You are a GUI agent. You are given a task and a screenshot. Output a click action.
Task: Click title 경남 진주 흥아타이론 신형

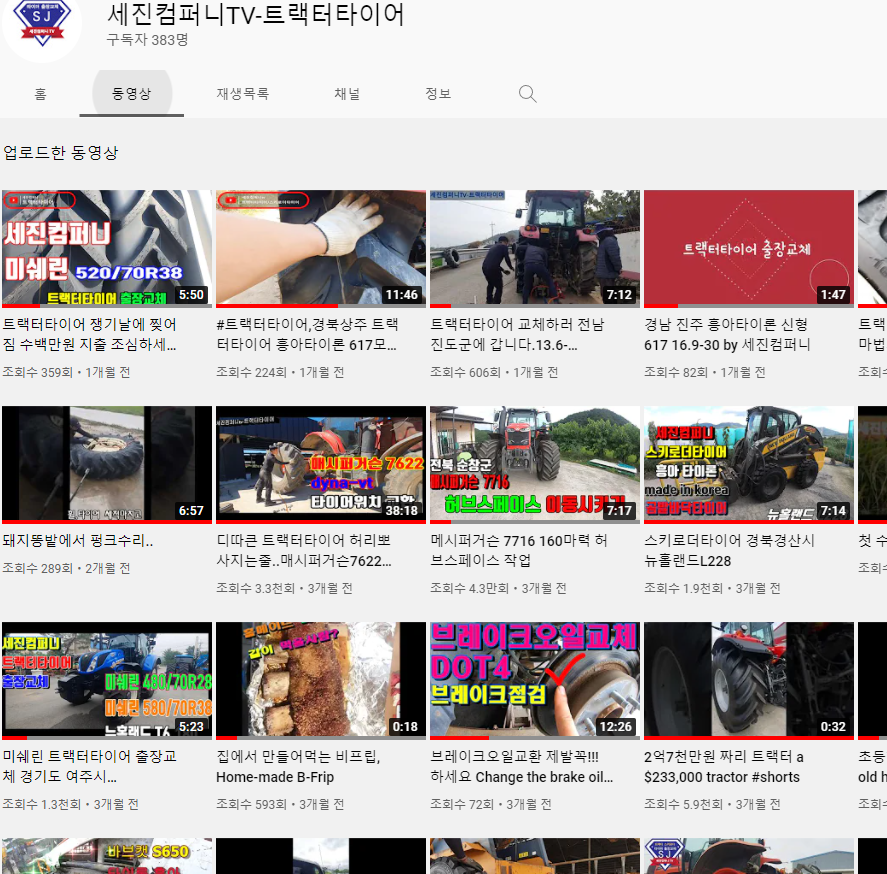point(727,334)
